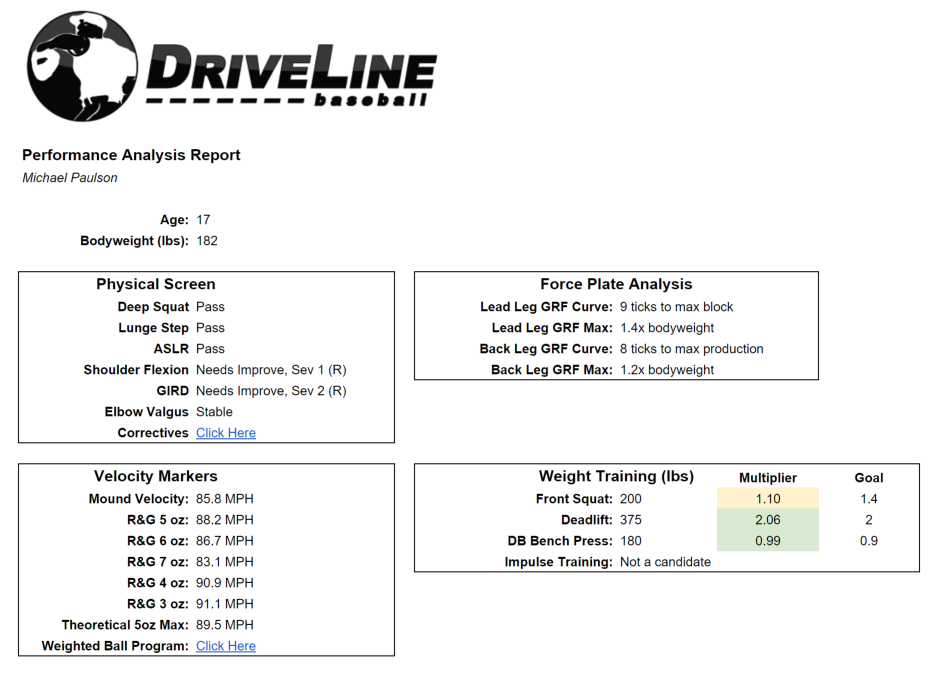Click the Mound Velocity '85.8 MPH' value

tap(224, 499)
